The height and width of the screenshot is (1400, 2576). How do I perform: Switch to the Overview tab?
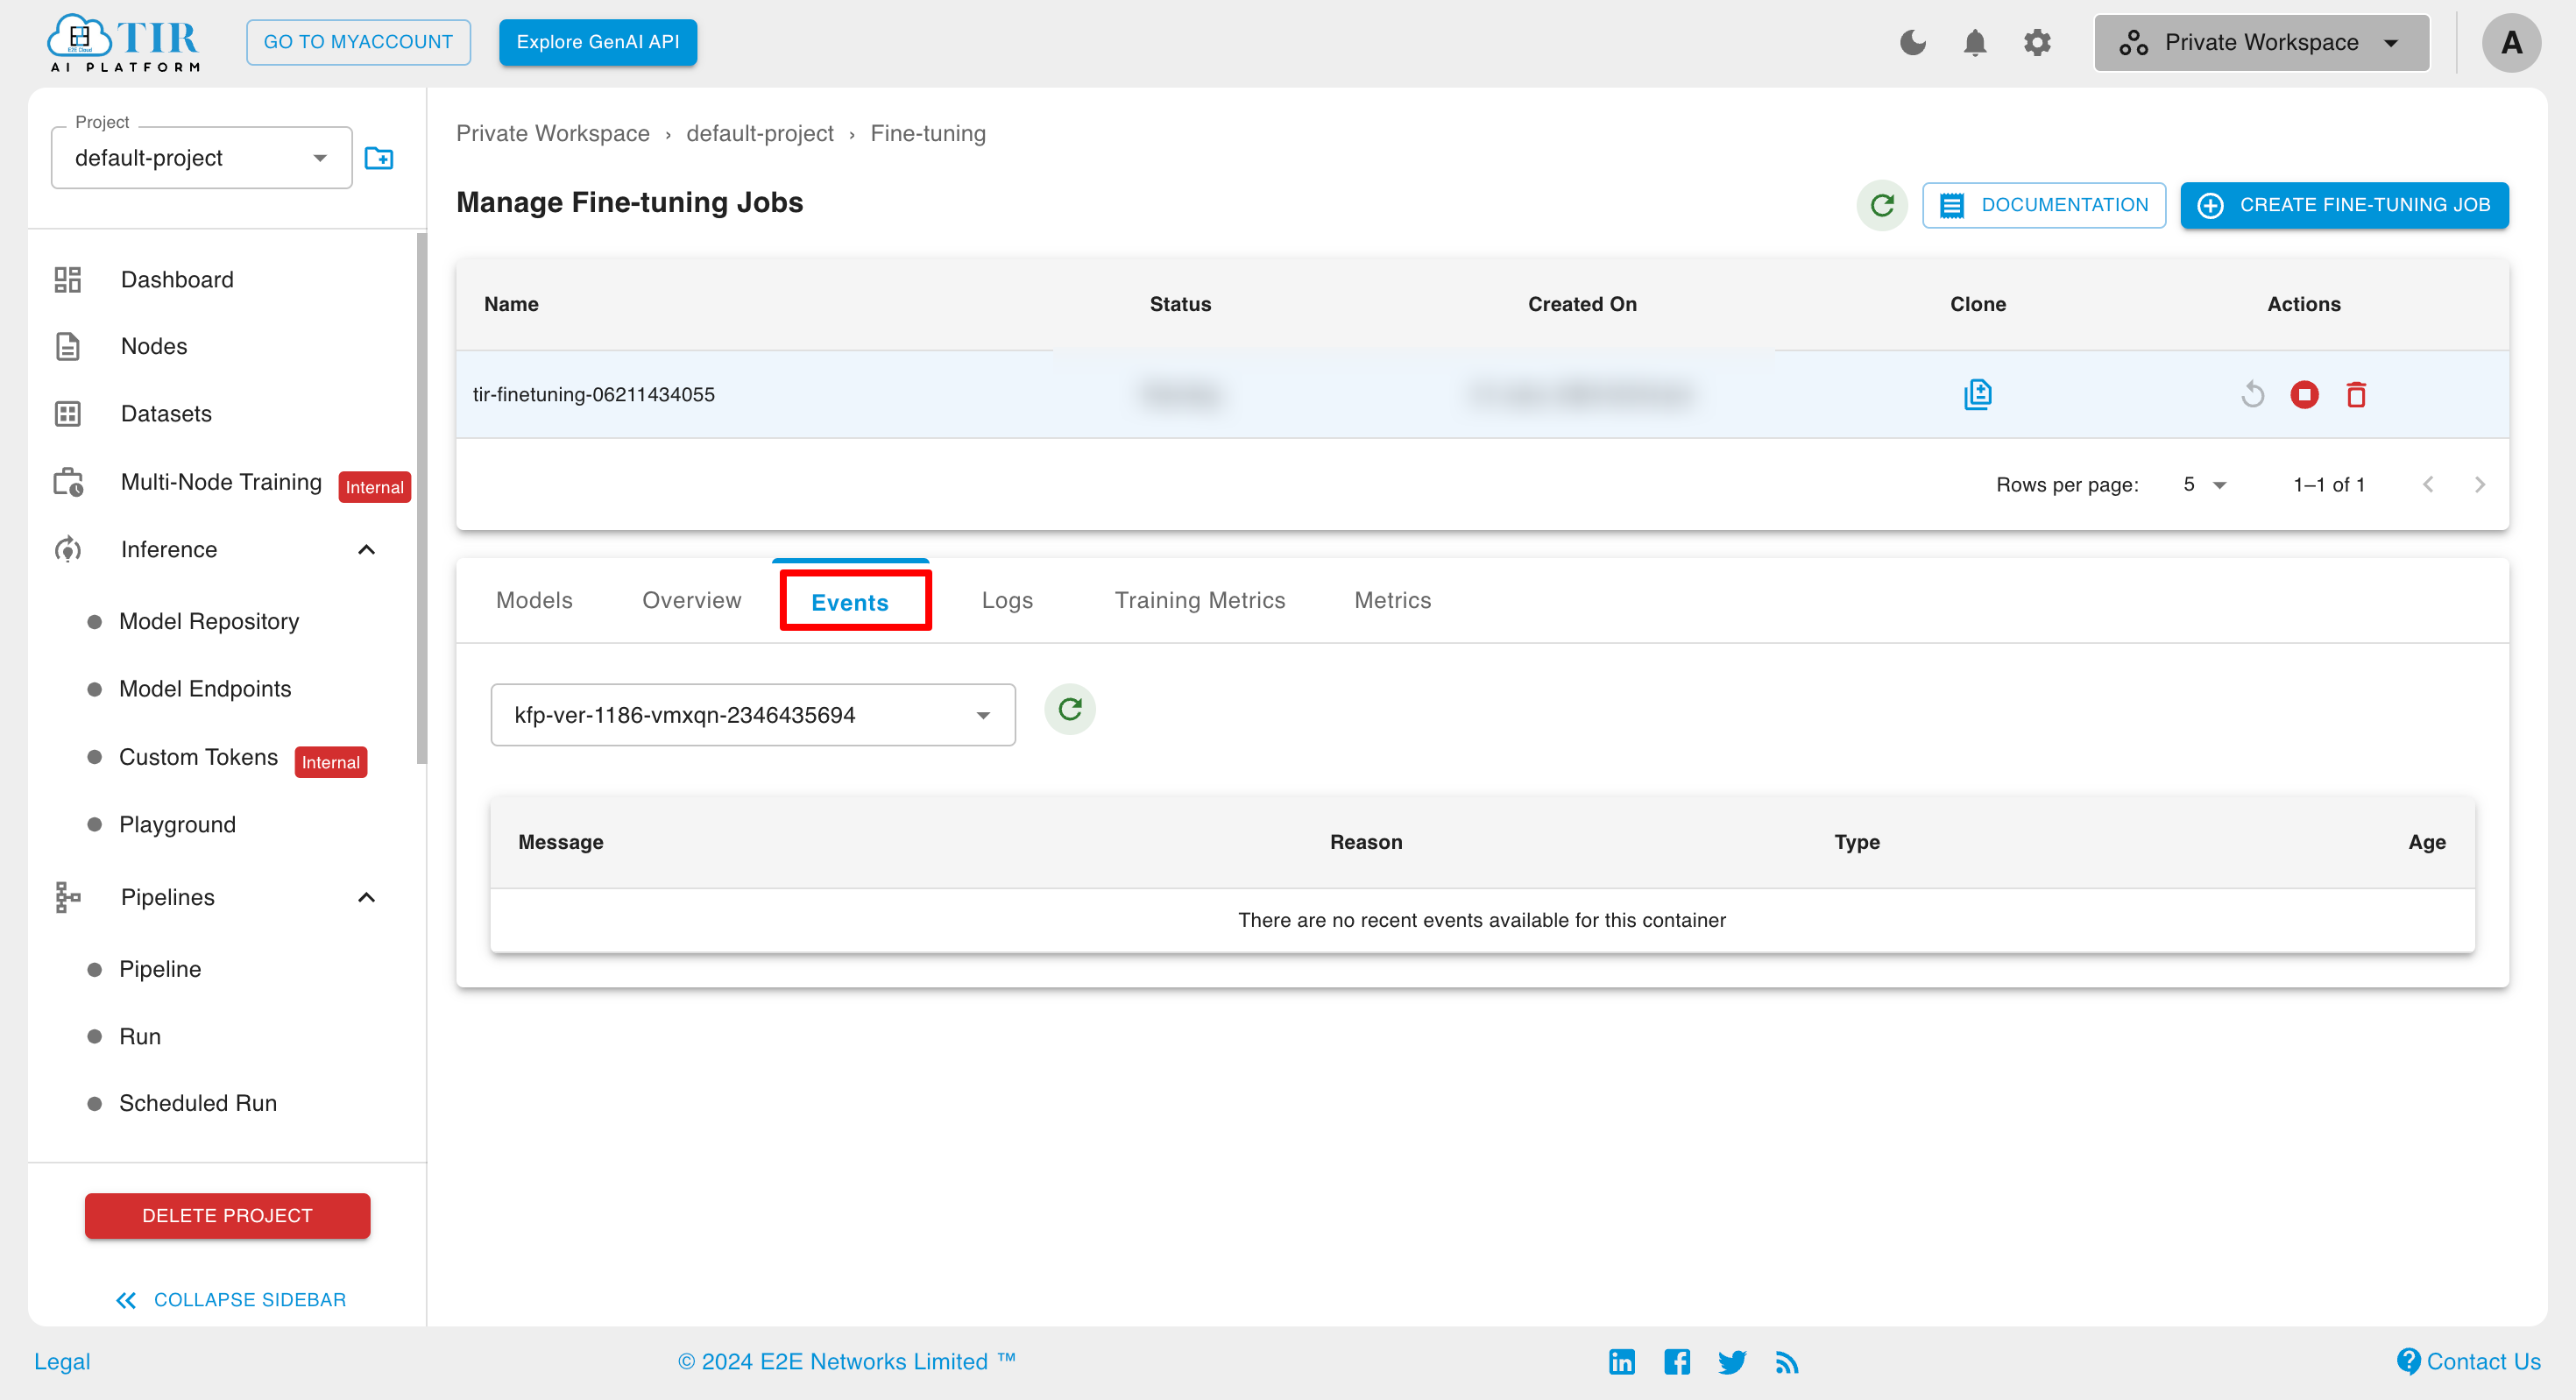692,600
